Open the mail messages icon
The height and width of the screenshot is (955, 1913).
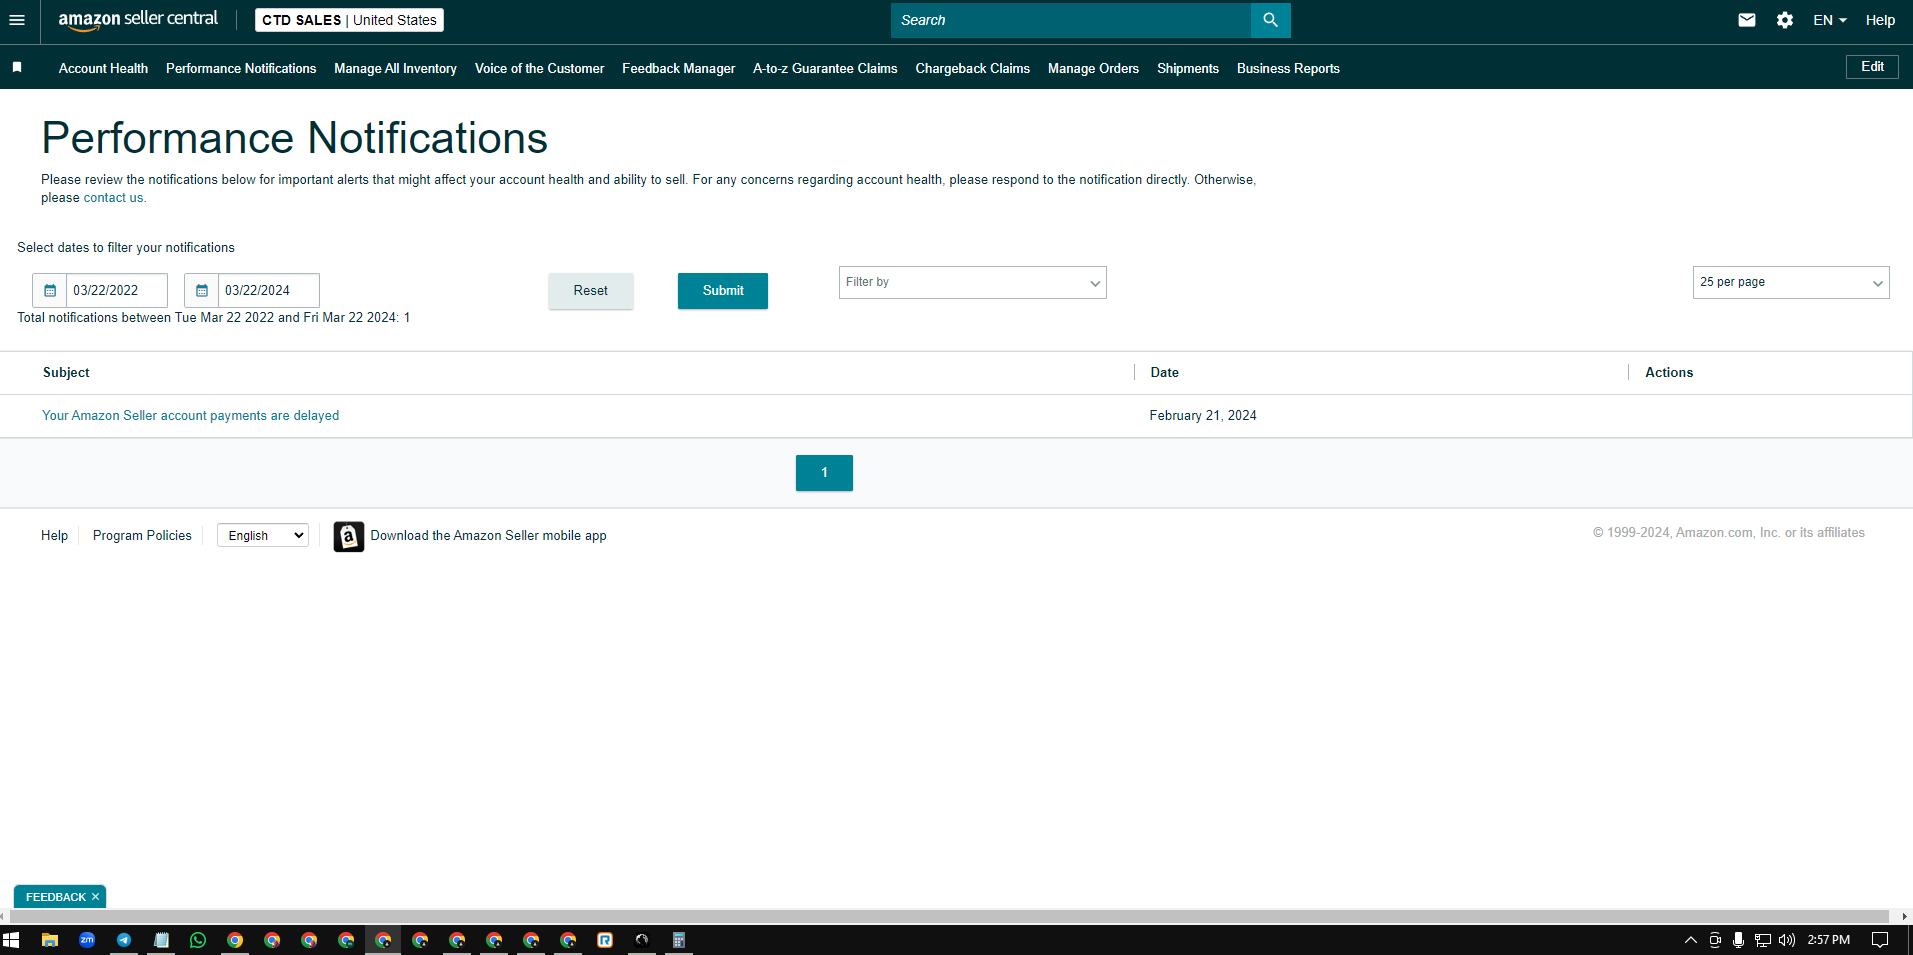1747,20
